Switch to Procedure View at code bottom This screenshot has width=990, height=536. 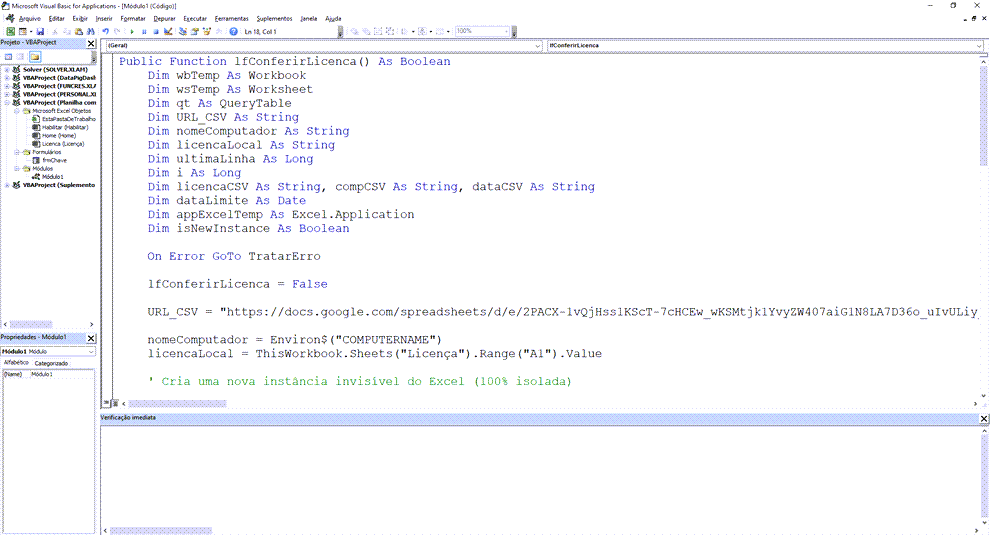coord(105,402)
